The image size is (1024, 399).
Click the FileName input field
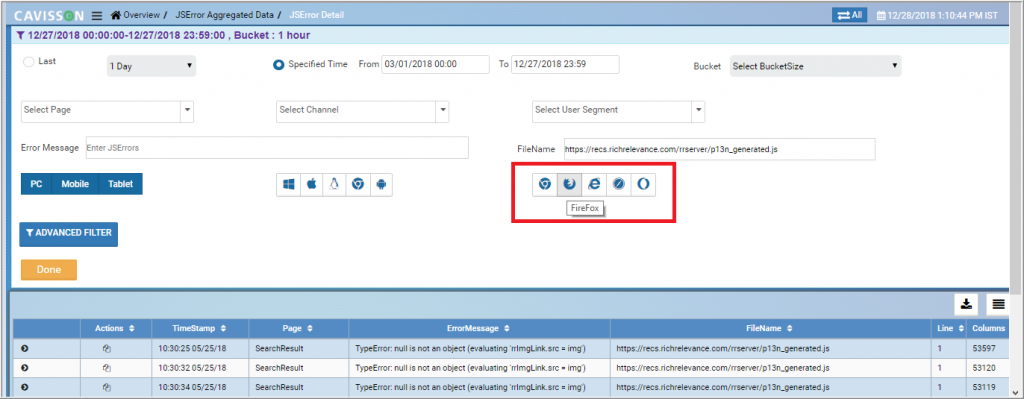pos(720,149)
